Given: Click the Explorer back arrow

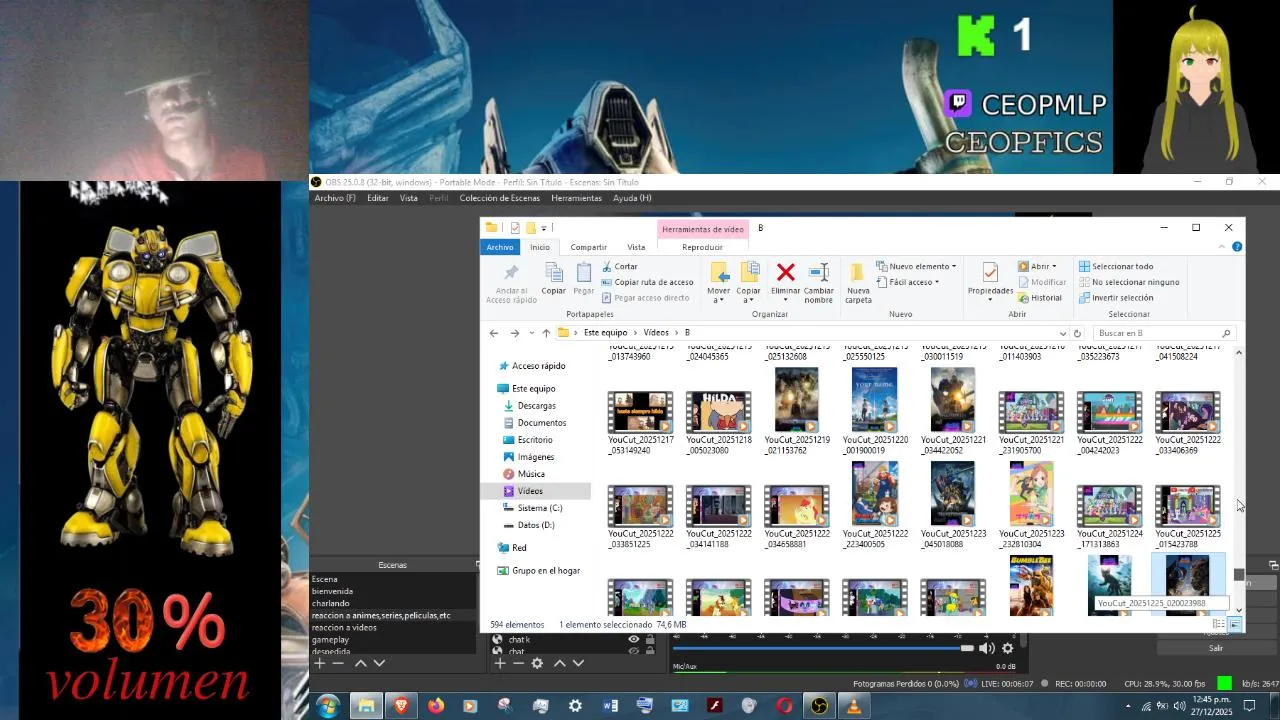Looking at the screenshot, I should (x=493, y=333).
